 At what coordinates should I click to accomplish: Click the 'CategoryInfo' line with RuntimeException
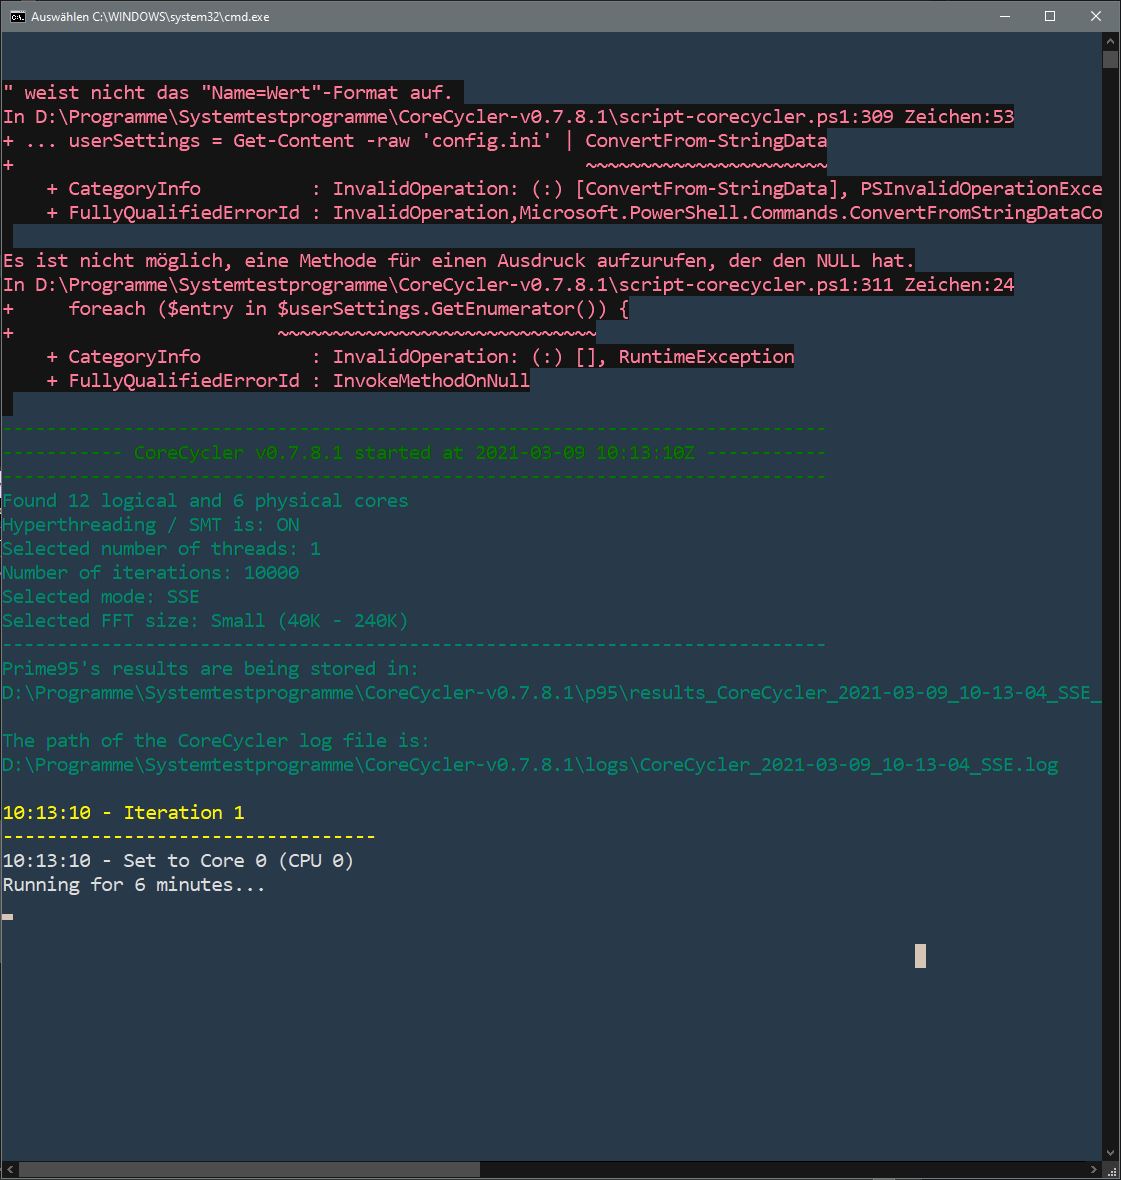pos(420,357)
